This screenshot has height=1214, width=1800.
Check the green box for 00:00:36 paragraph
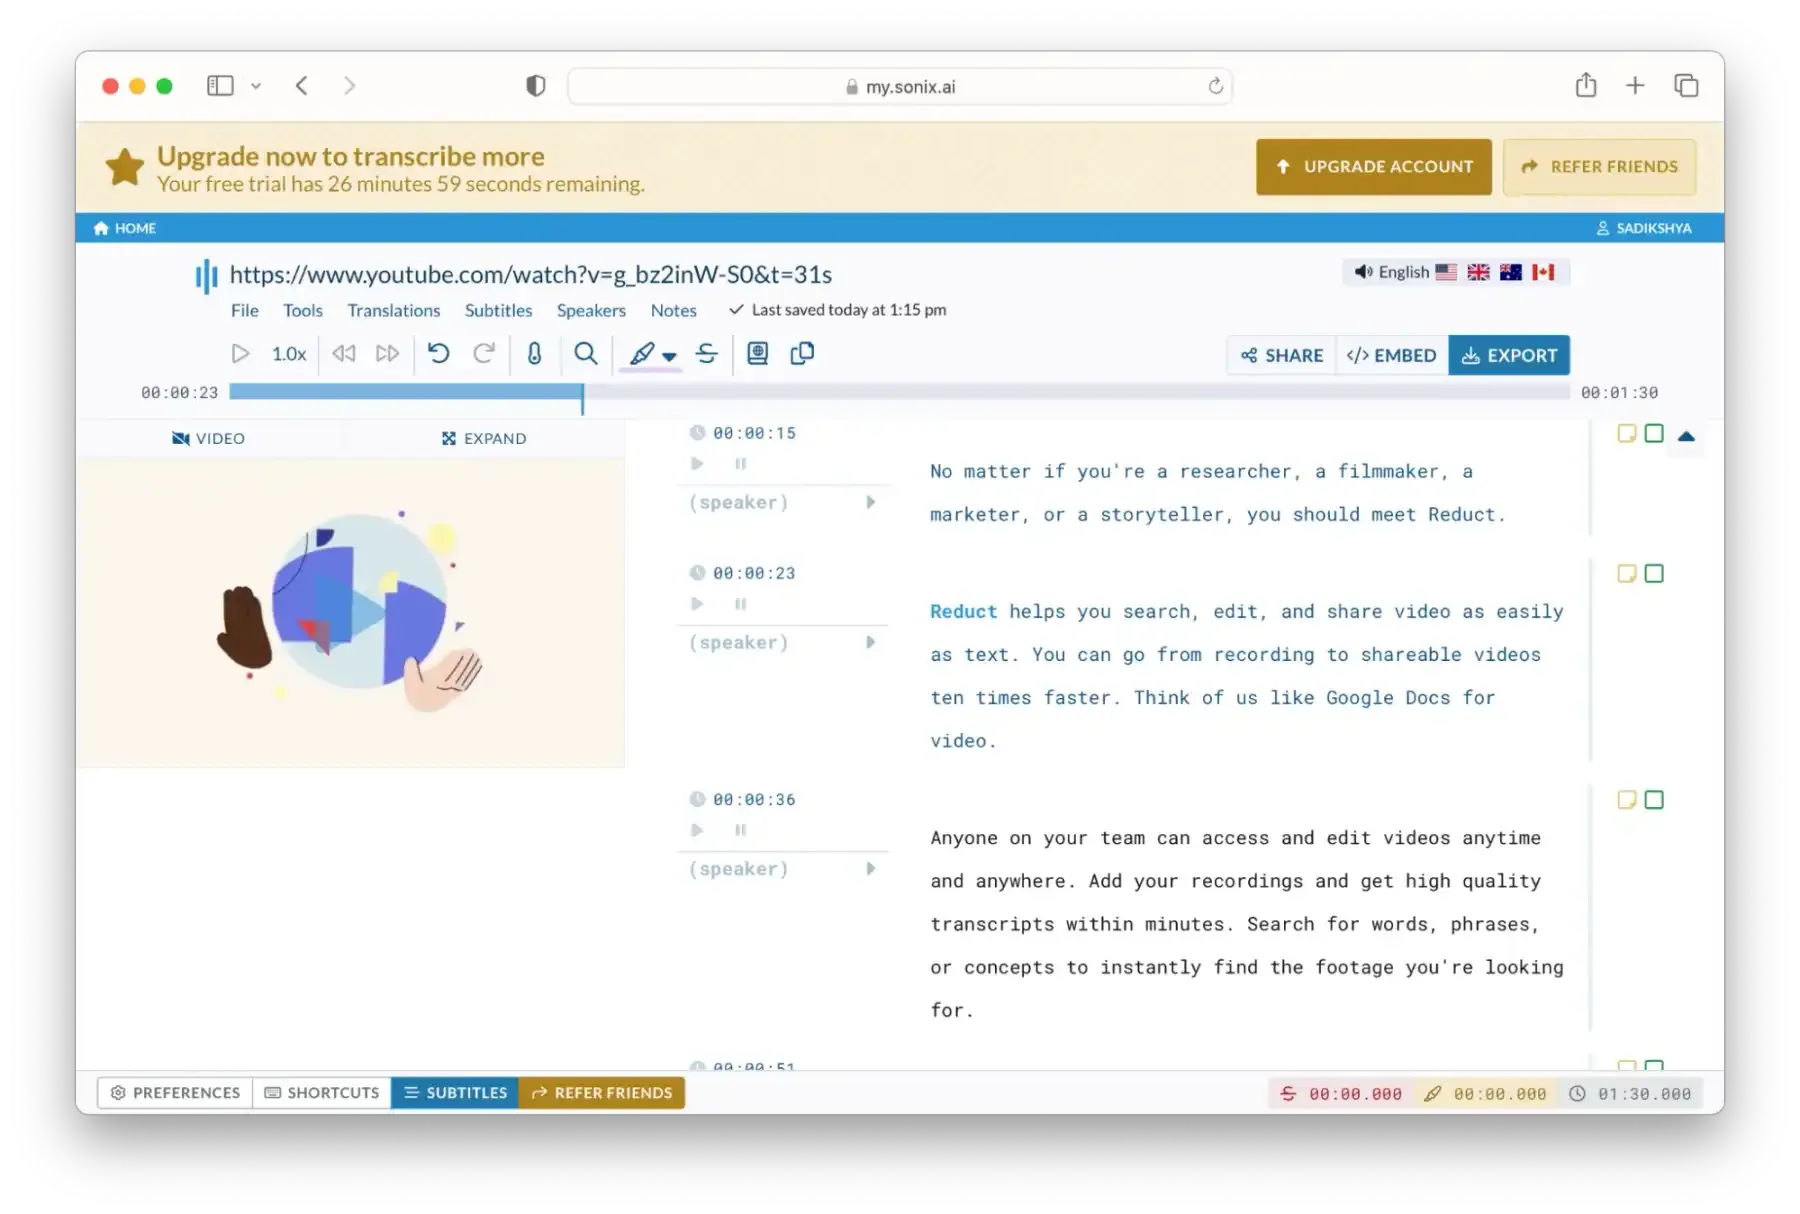point(1654,799)
